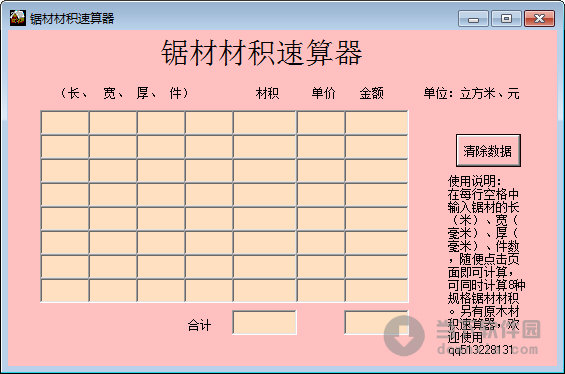The width and height of the screenshot is (565, 374).
Task: Click the second row 宽 width field
Action: coord(113,147)
